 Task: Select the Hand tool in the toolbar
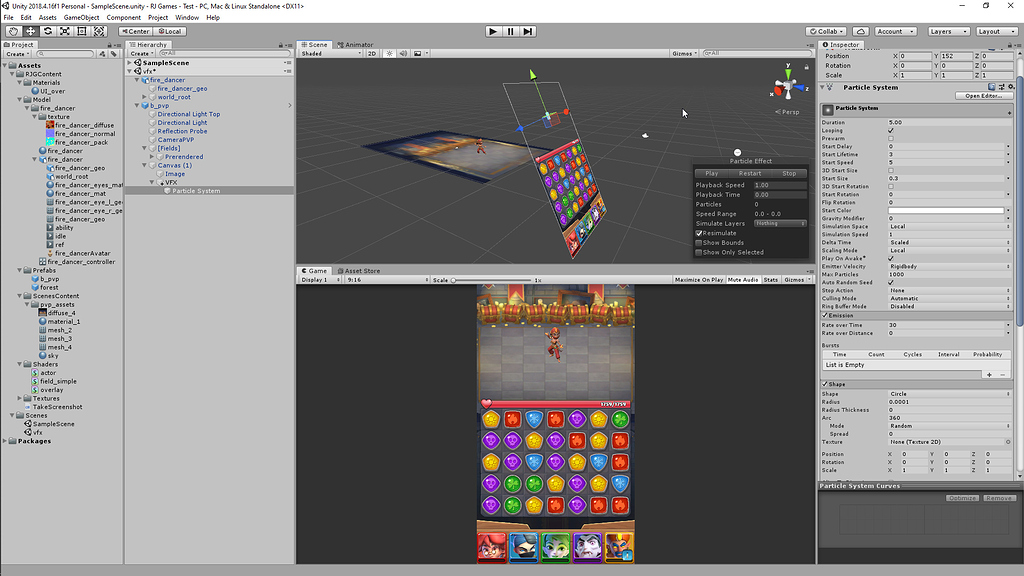coord(14,31)
